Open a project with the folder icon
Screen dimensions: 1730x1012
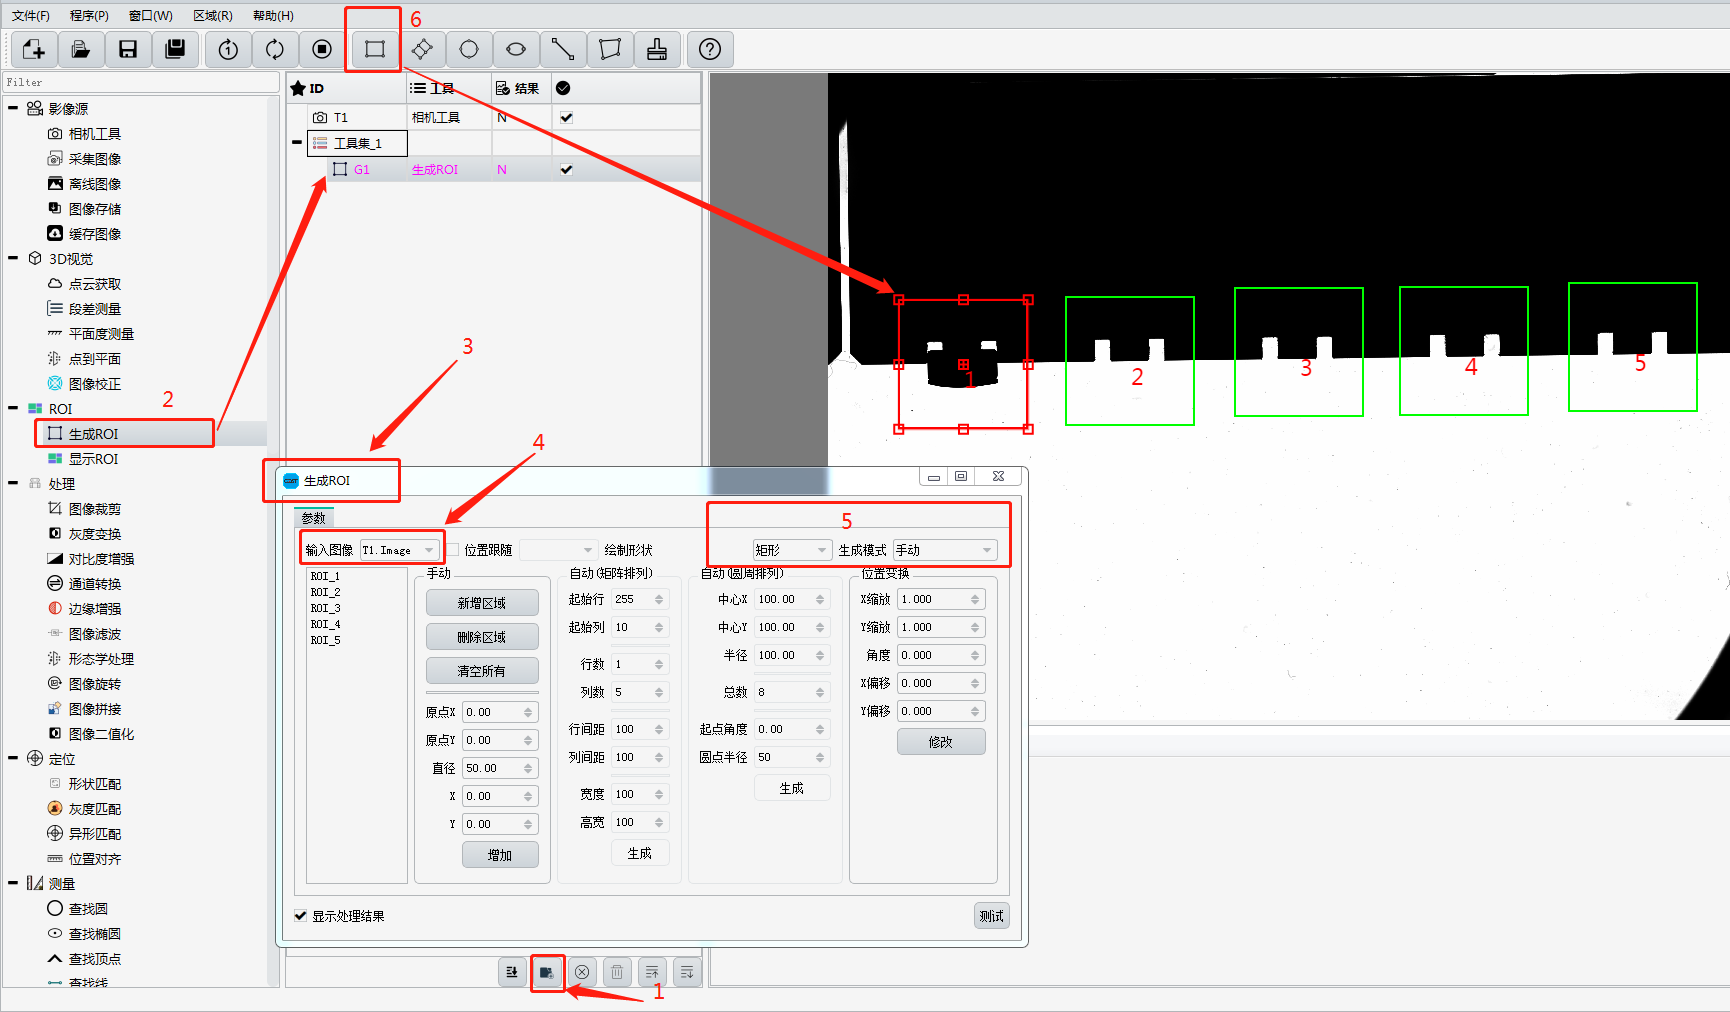pos(81,49)
